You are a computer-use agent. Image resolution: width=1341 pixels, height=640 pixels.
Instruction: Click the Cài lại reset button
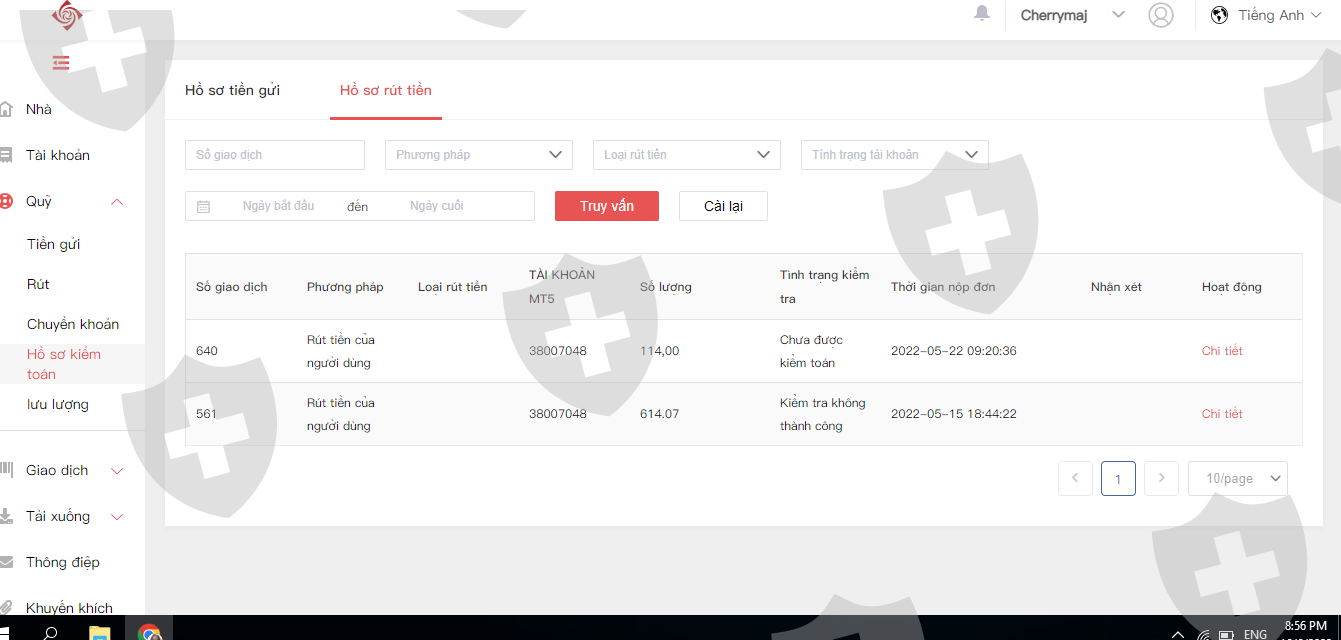723,206
